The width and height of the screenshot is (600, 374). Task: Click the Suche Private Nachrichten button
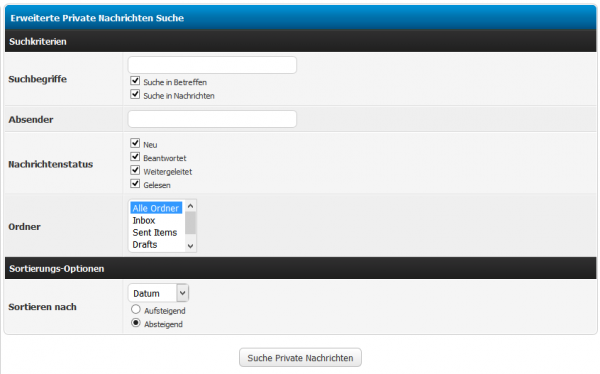(300, 358)
